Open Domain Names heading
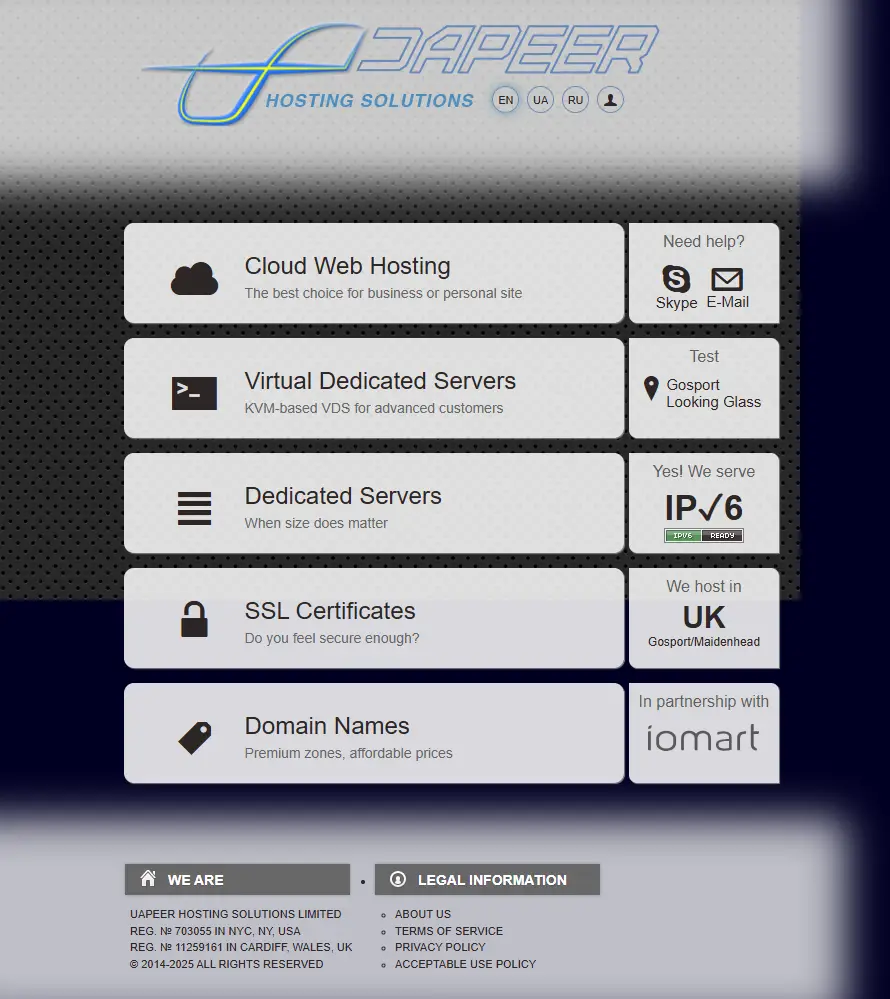The width and height of the screenshot is (890, 999). click(x=327, y=726)
